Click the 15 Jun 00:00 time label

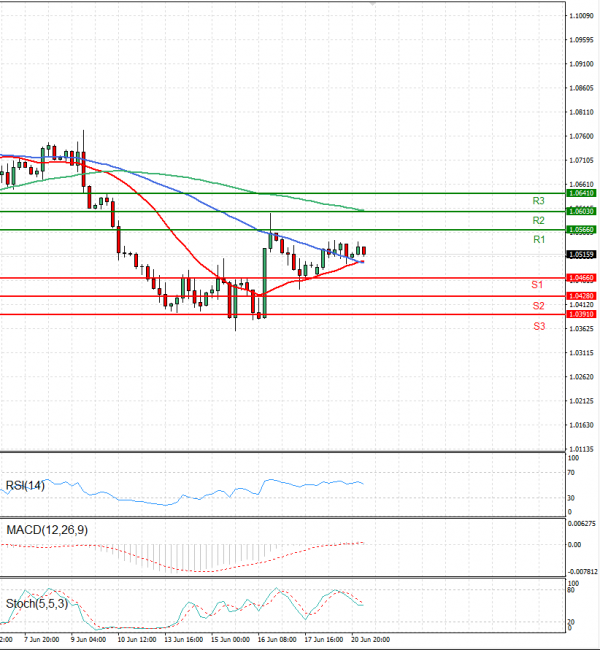click(231, 640)
